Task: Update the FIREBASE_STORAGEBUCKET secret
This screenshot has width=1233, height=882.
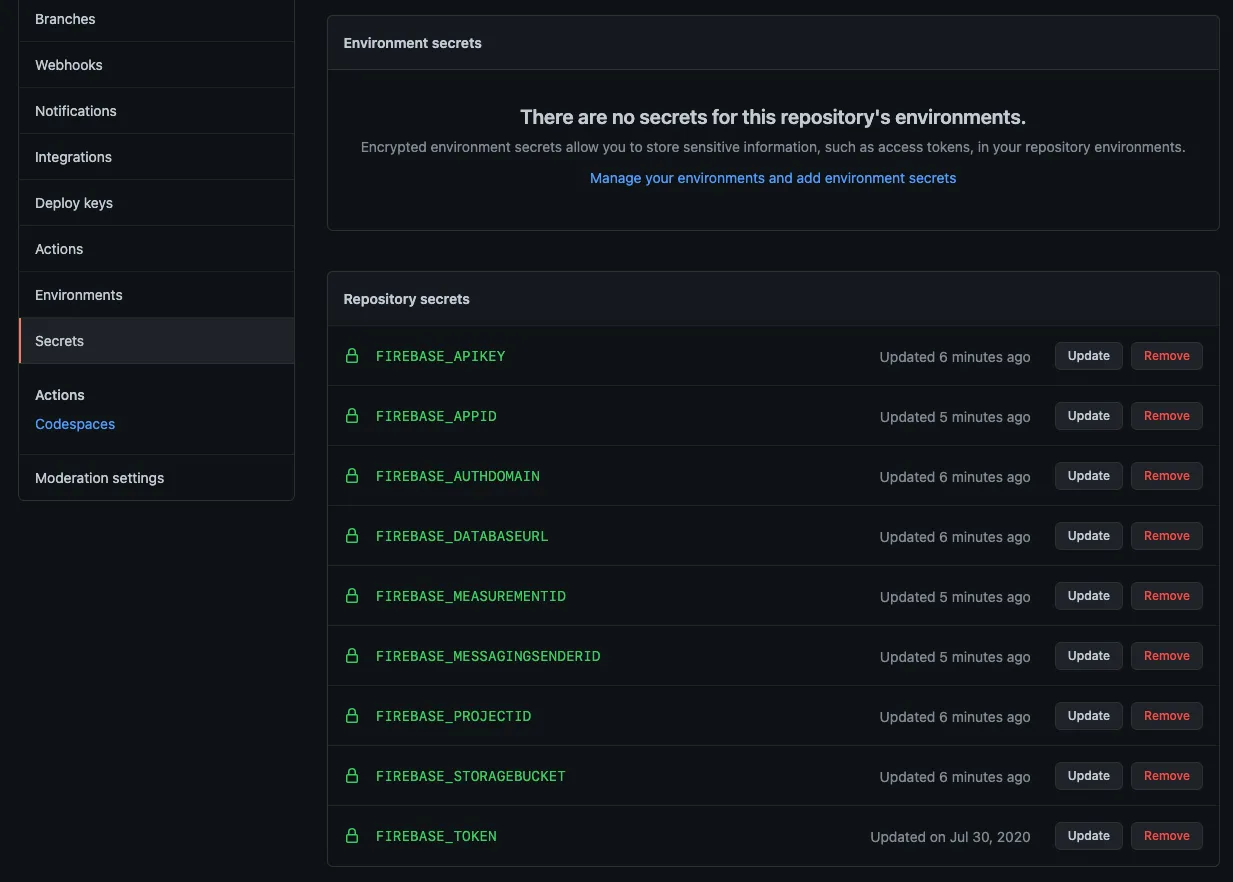Action: [x=1088, y=776]
